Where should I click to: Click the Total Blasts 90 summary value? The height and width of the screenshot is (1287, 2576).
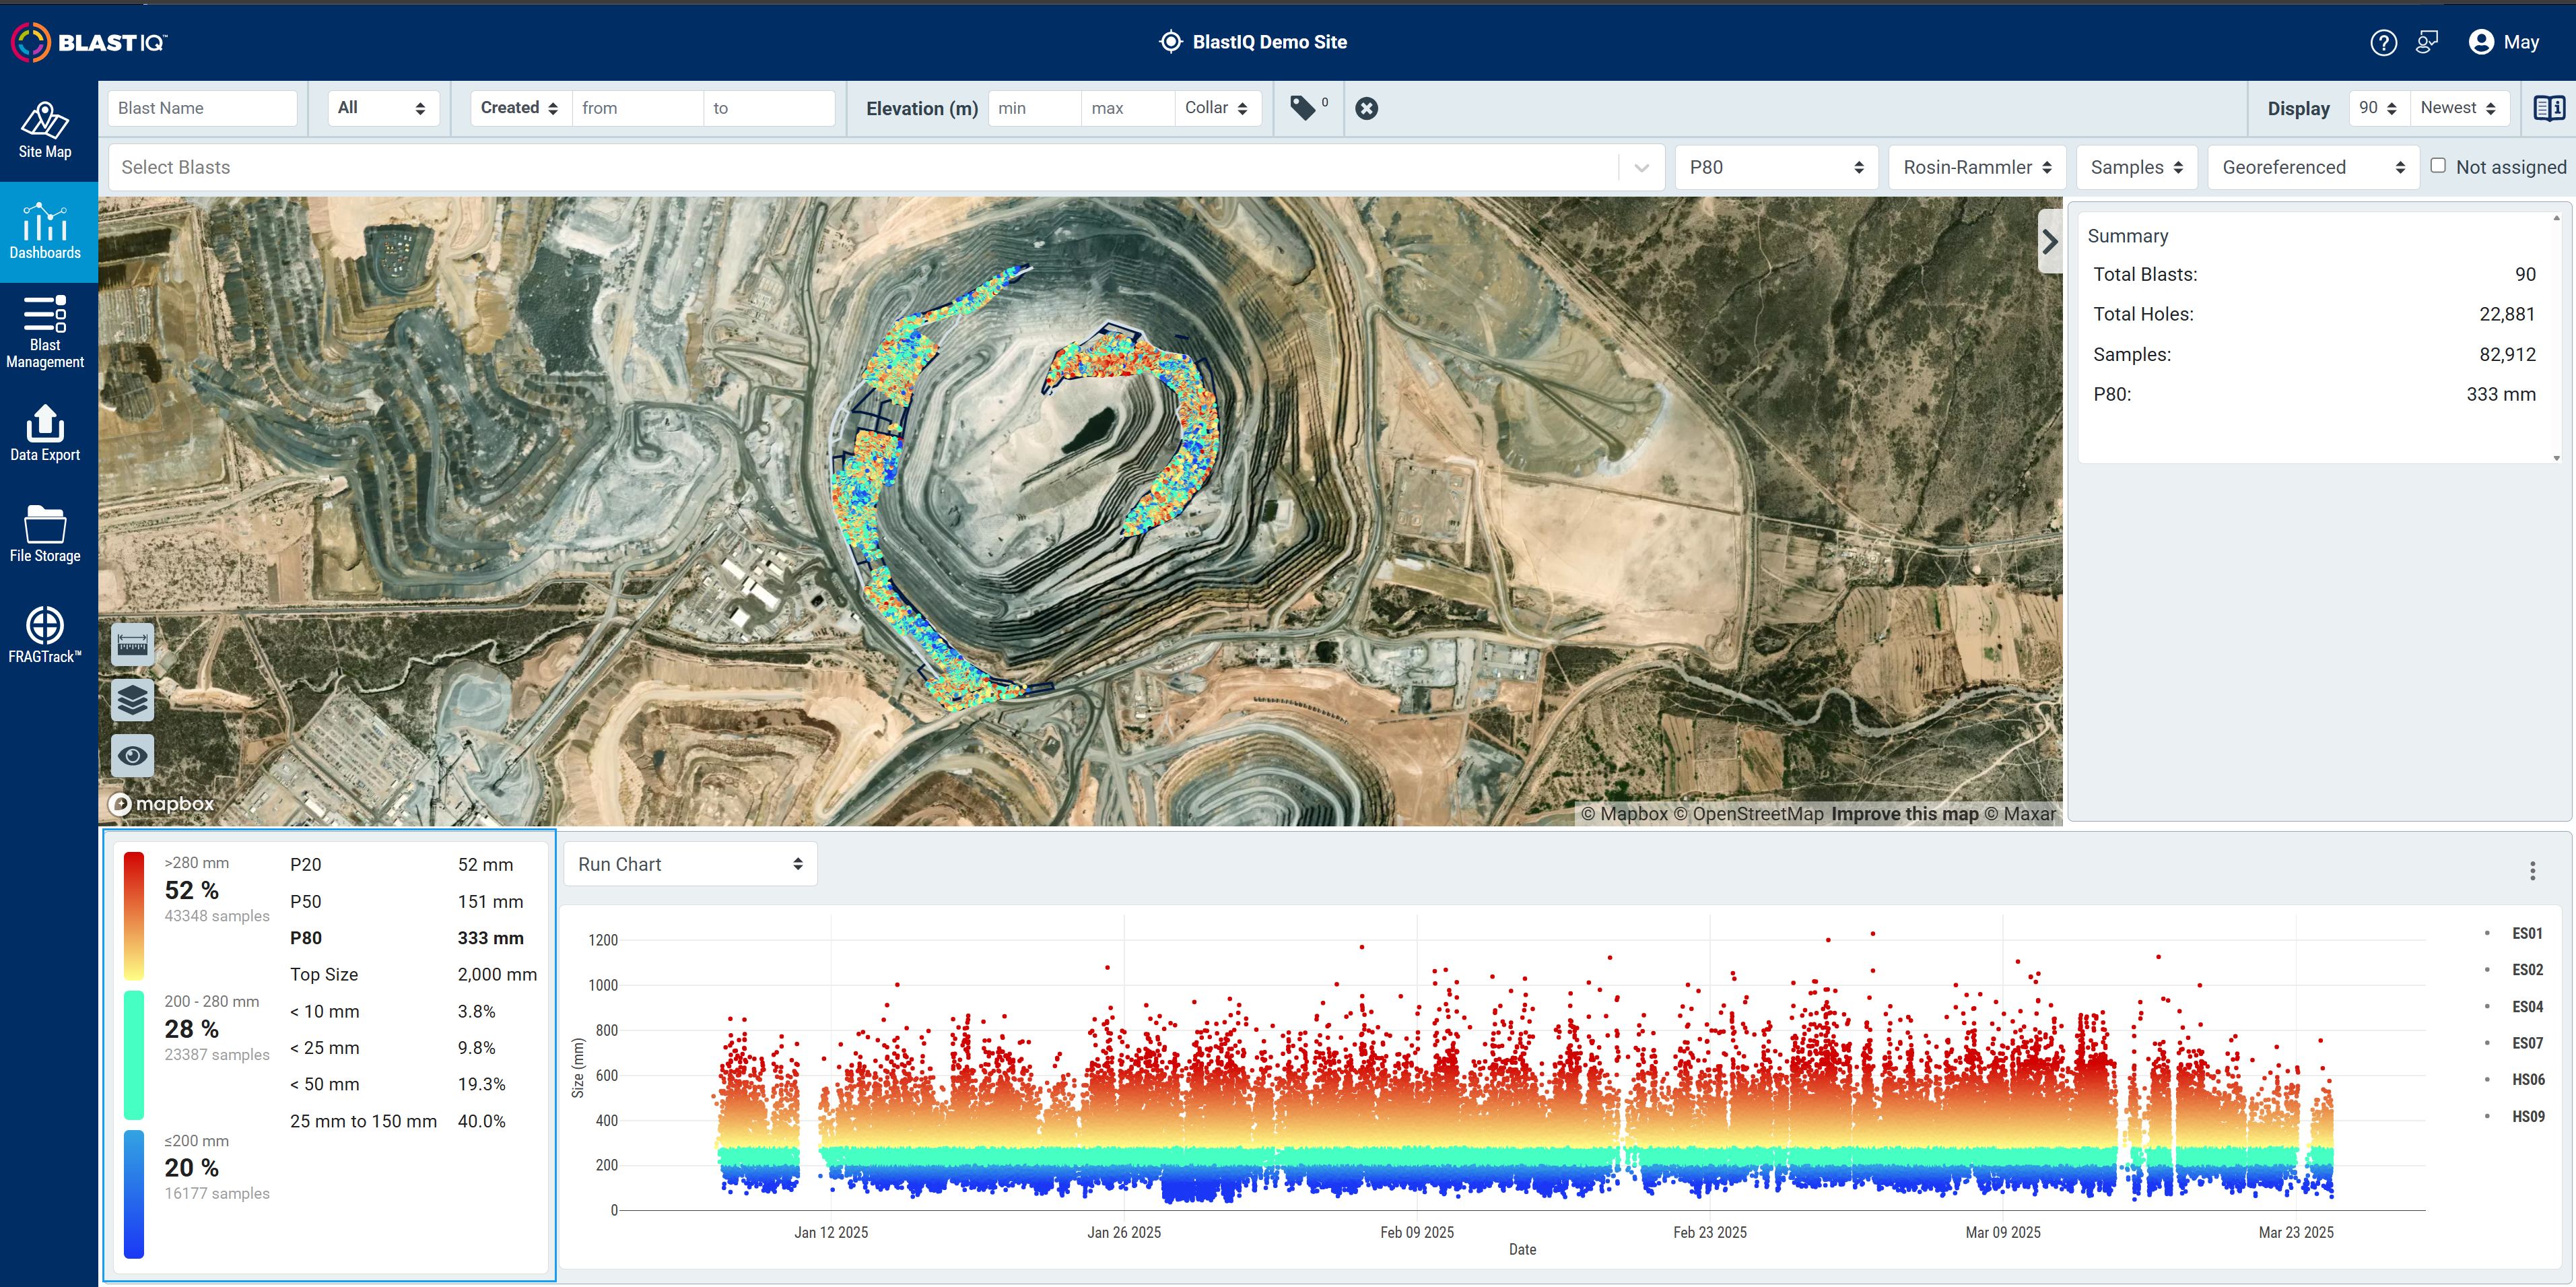tap(2525, 274)
